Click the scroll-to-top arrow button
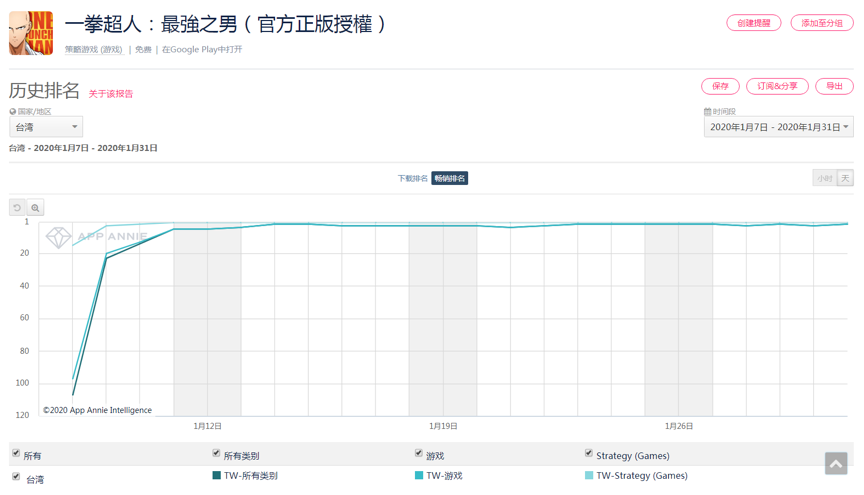This screenshot has height=495, width=864. click(836, 463)
